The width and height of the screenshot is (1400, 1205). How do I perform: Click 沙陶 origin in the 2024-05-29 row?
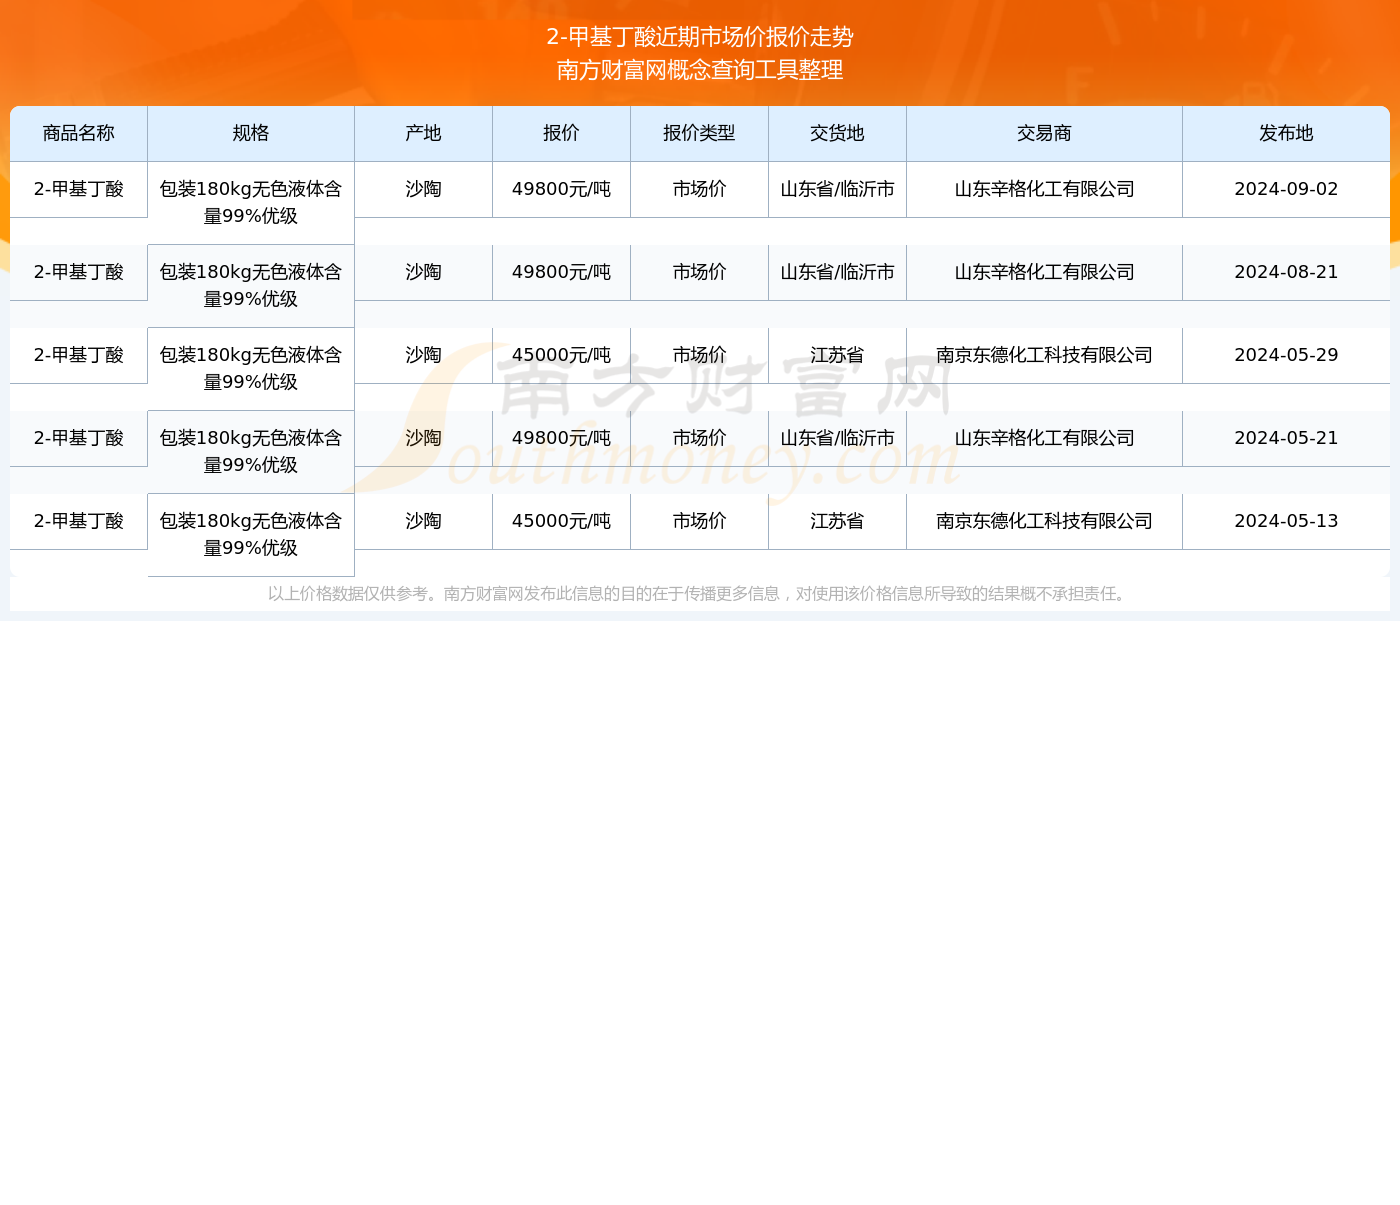pyautogui.click(x=424, y=355)
